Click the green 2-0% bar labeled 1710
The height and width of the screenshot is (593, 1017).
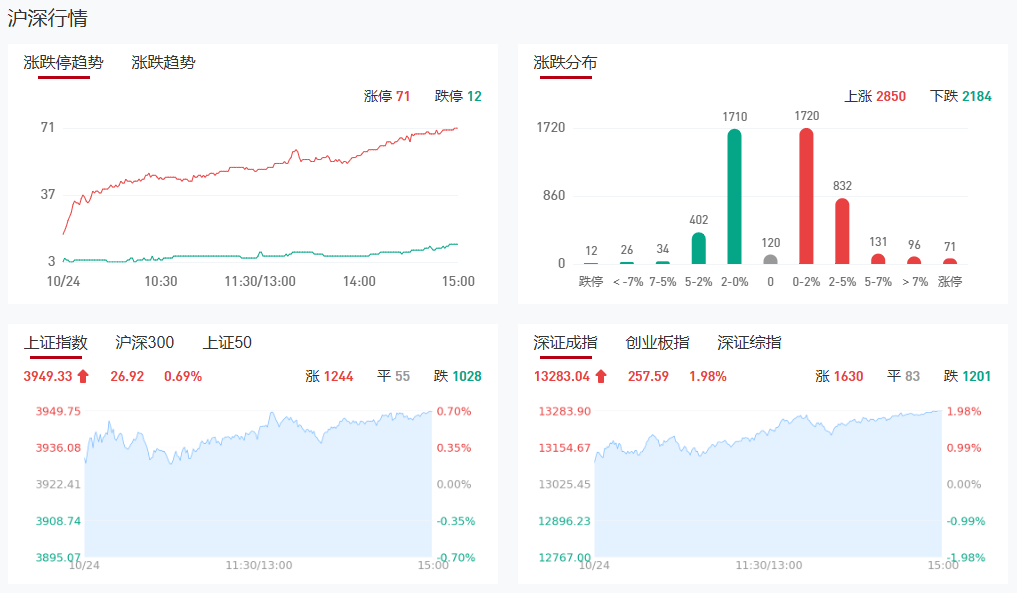pos(734,196)
